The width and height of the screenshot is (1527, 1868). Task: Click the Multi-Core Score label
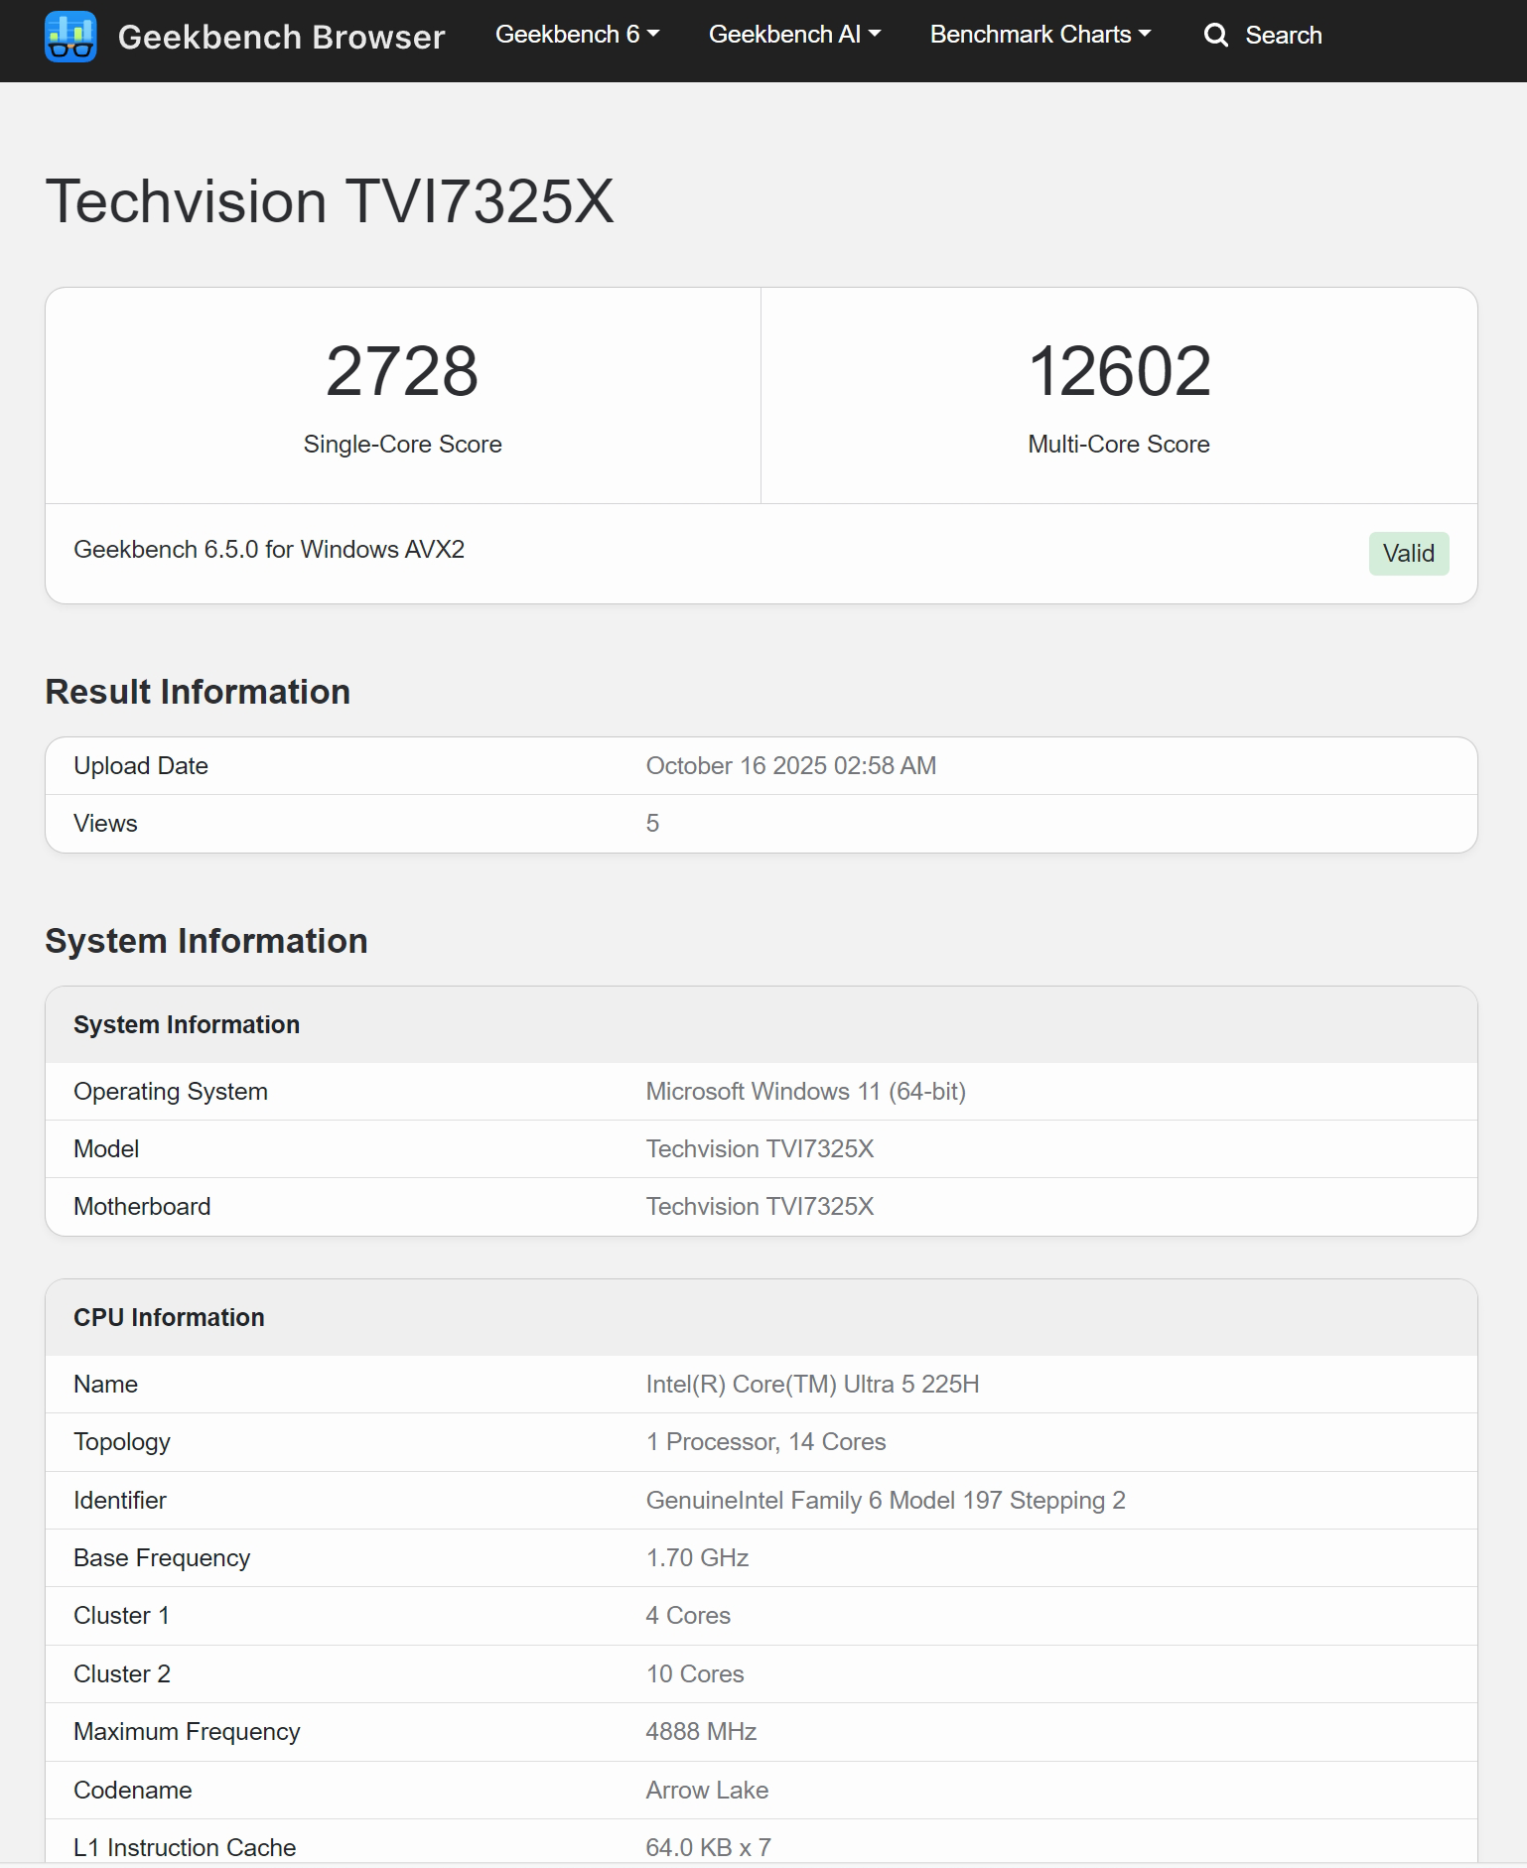click(1119, 444)
